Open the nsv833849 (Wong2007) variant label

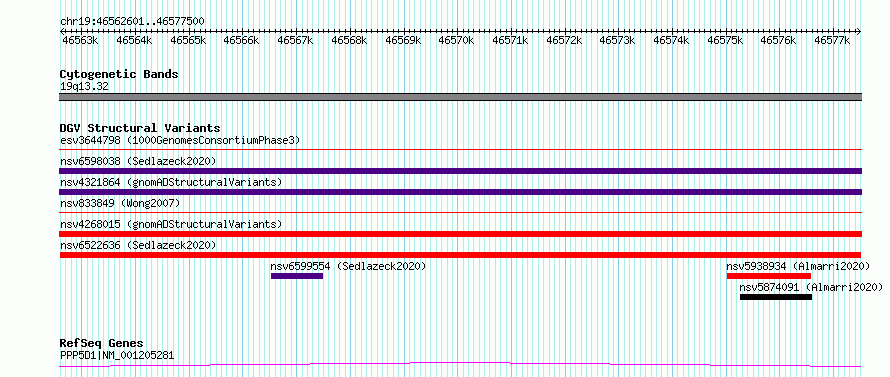pyautogui.click(x=120, y=203)
